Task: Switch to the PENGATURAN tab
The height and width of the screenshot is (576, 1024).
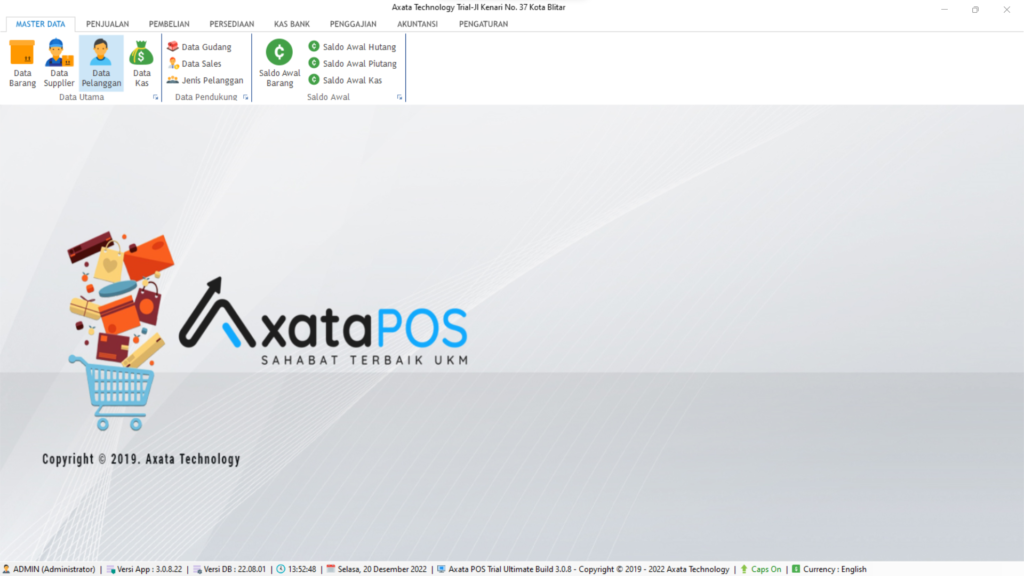Action: (483, 24)
